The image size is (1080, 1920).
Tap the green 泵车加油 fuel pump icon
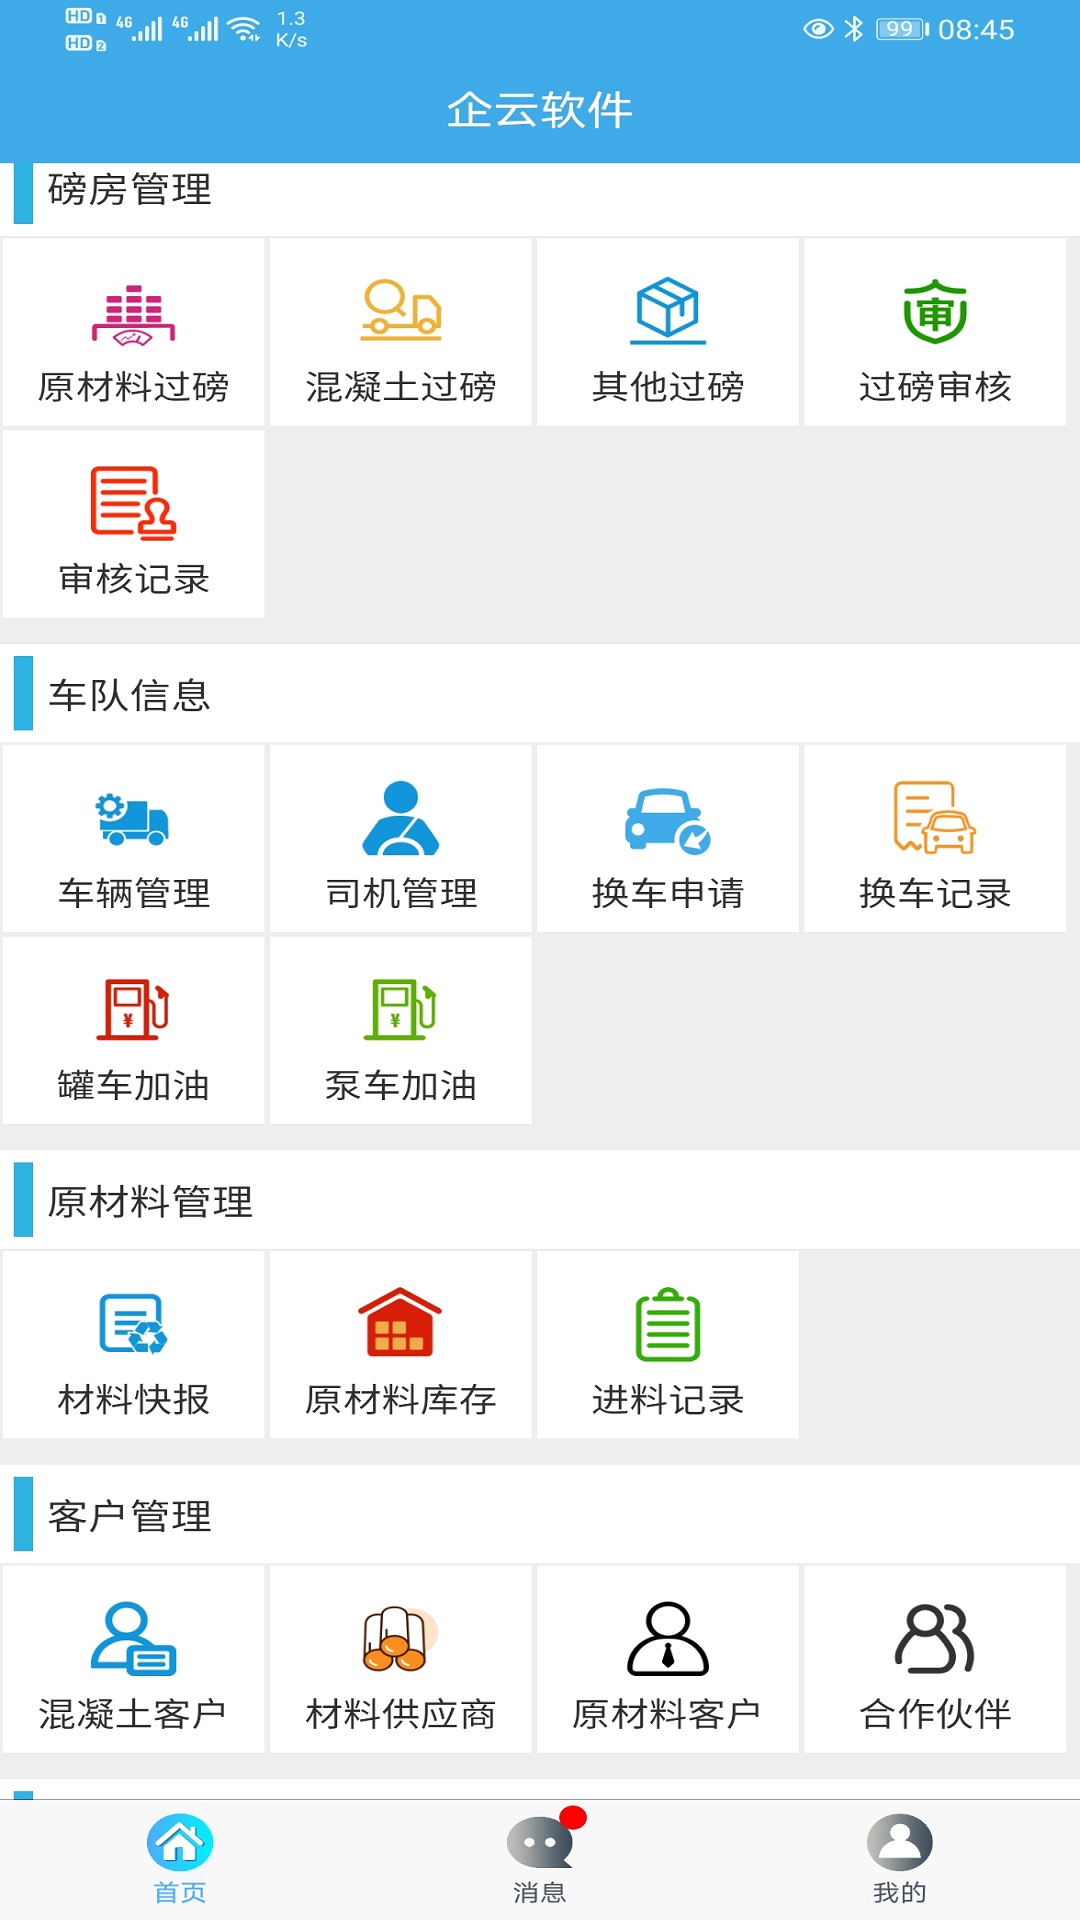[401, 1009]
